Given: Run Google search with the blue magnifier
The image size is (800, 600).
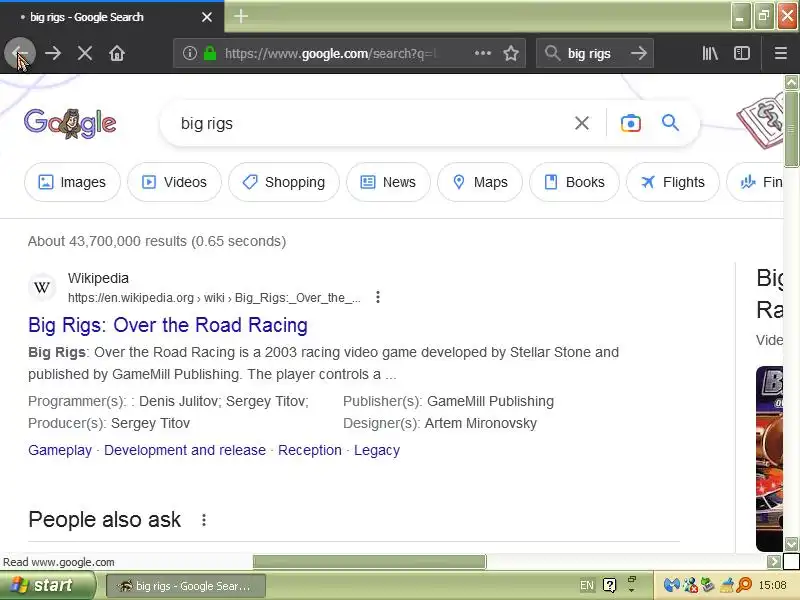Looking at the screenshot, I should (670, 123).
